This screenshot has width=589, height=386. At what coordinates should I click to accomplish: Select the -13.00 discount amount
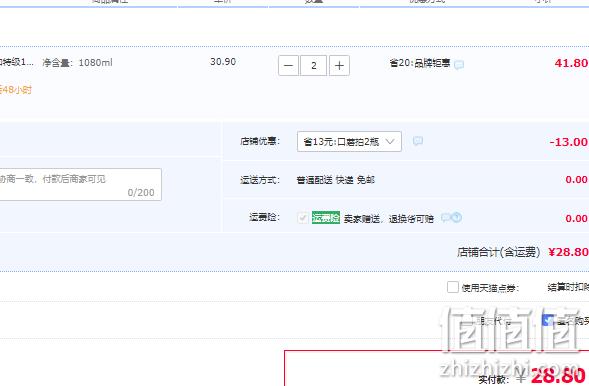tap(568, 142)
